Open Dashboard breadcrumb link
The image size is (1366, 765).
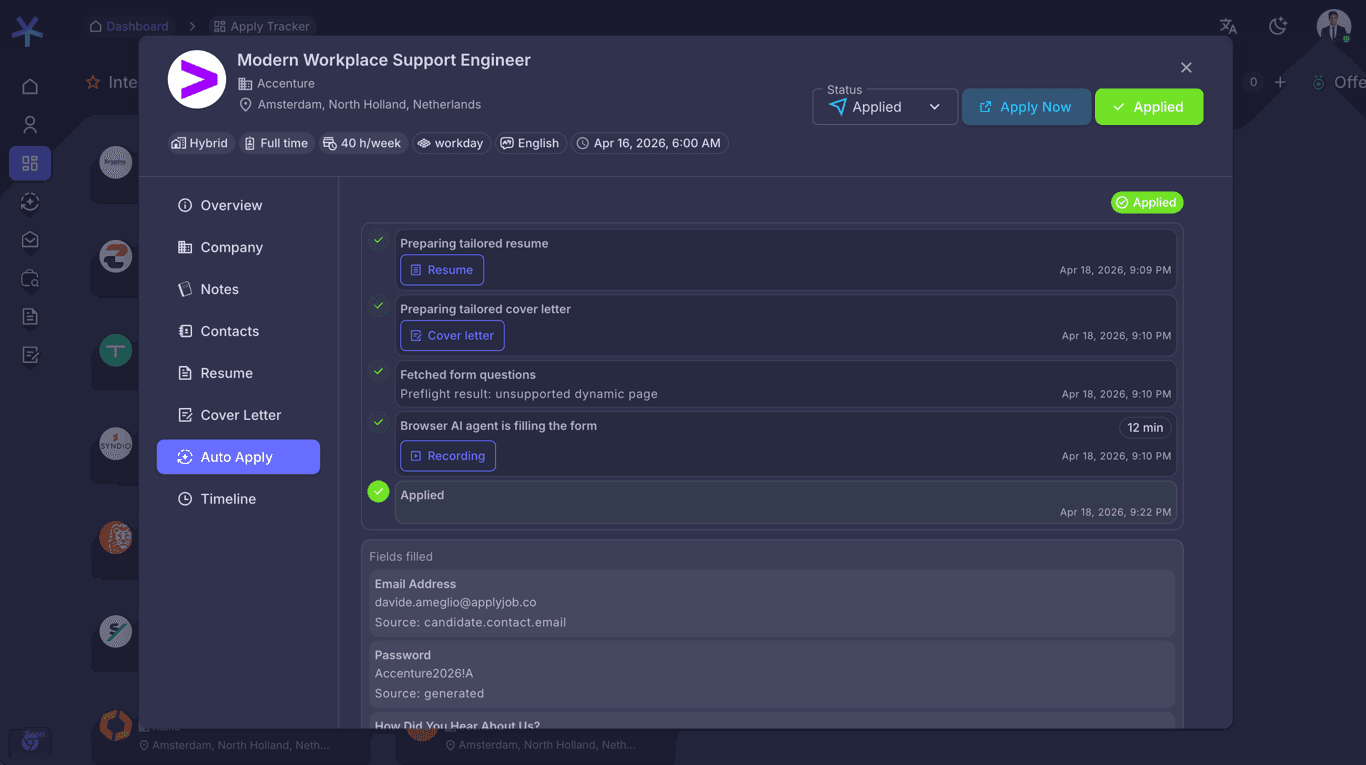(x=128, y=27)
